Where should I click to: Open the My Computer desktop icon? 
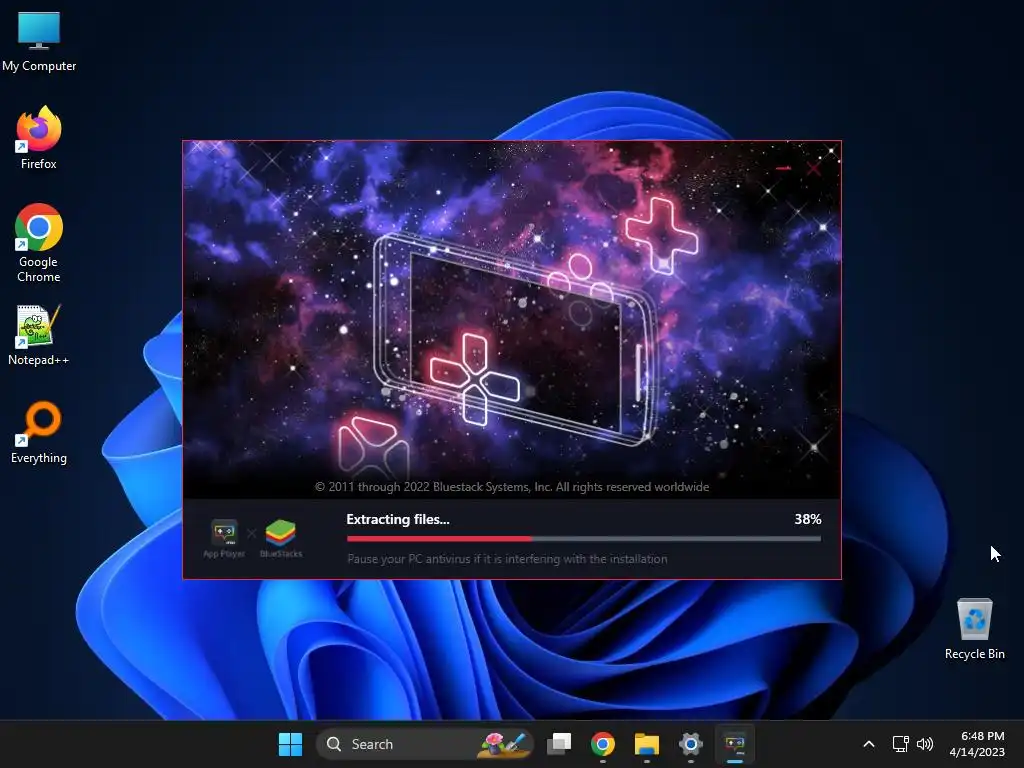pyautogui.click(x=39, y=42)
